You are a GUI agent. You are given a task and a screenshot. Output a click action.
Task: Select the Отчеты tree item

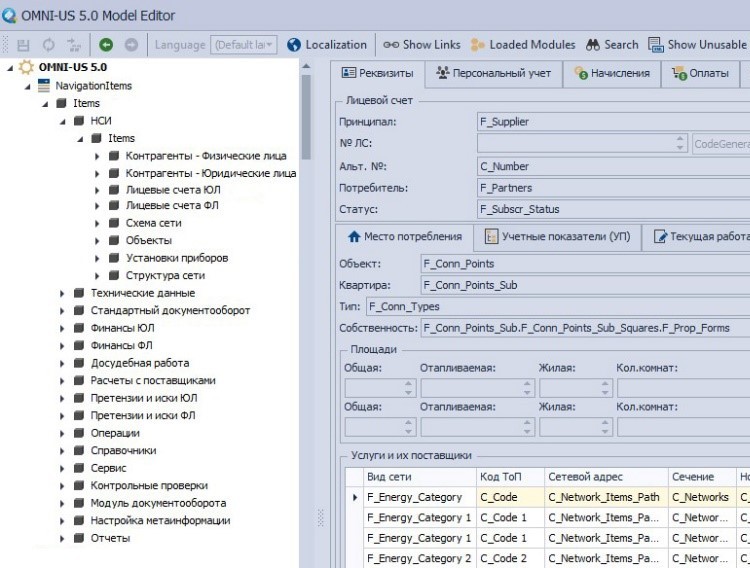[110, 538]
